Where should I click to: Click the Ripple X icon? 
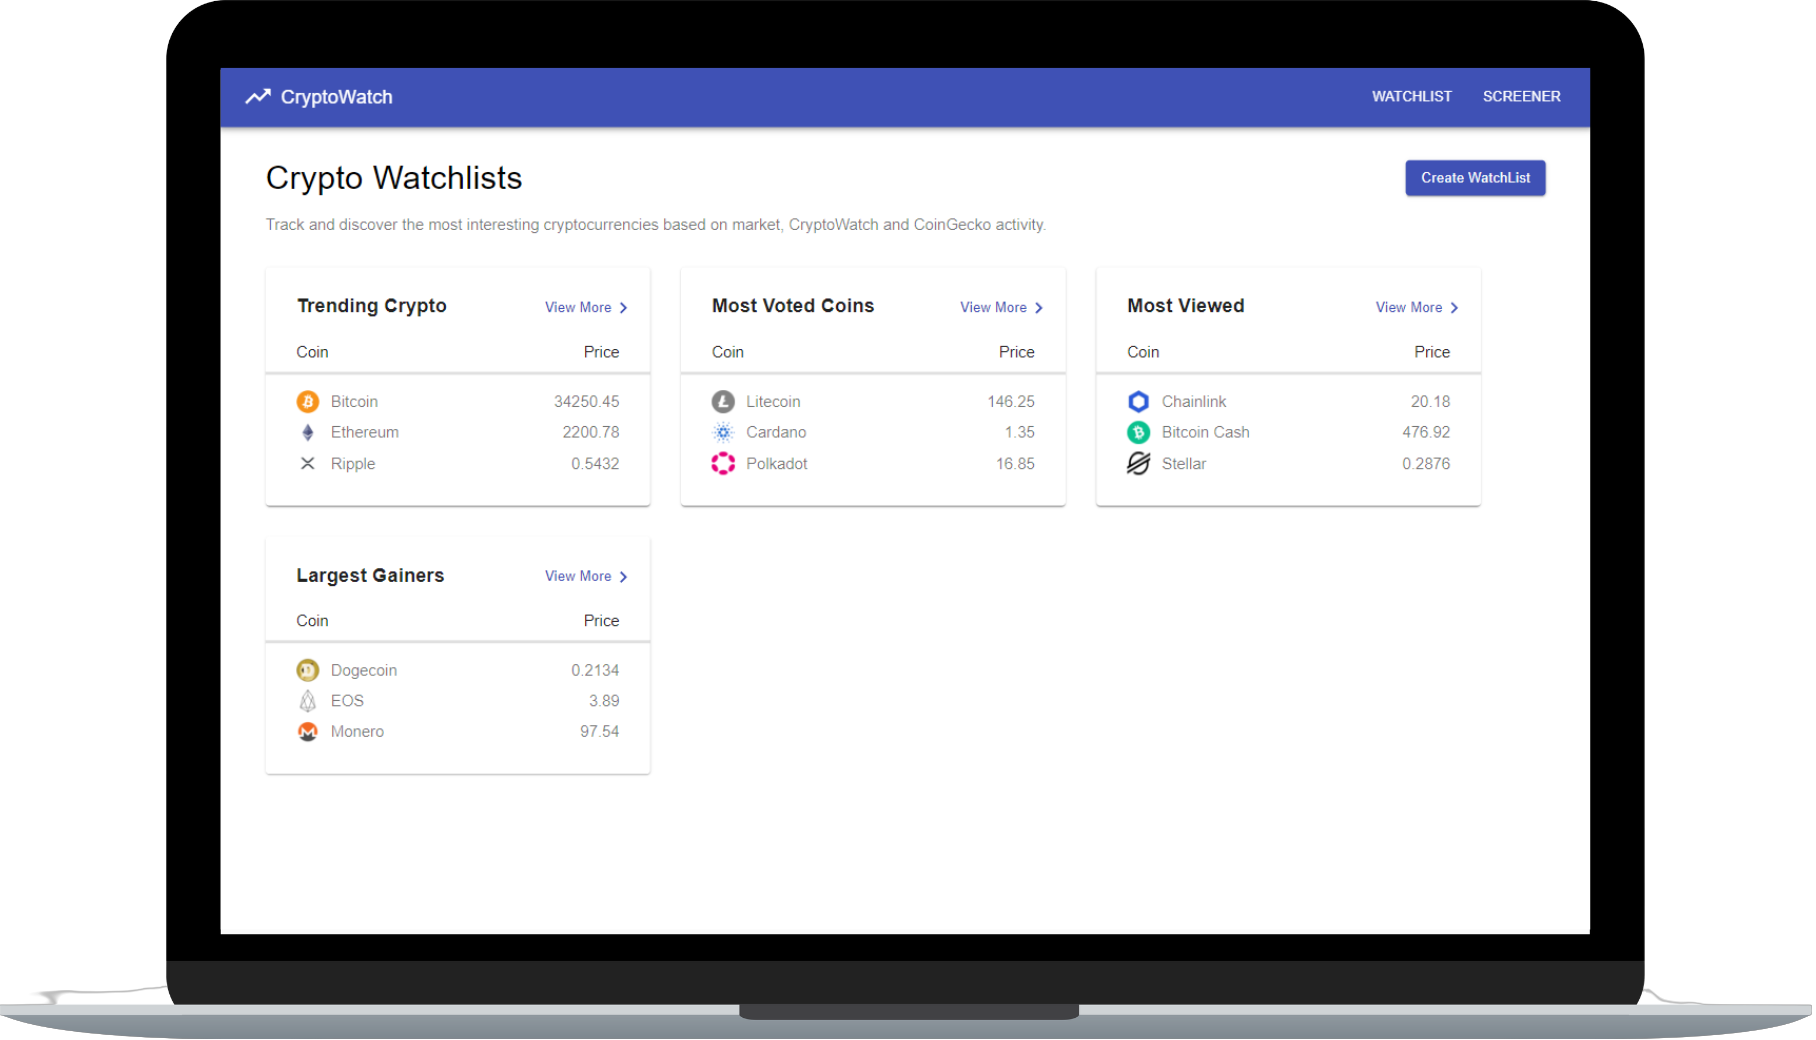tap(308, 464)
